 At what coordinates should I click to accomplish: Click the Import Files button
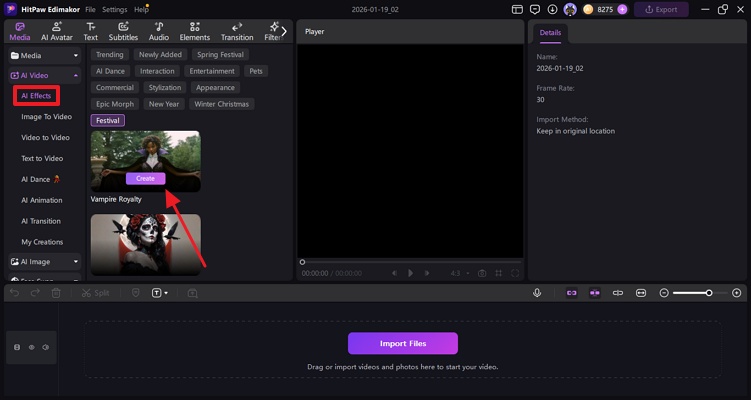tap(402, 343)
